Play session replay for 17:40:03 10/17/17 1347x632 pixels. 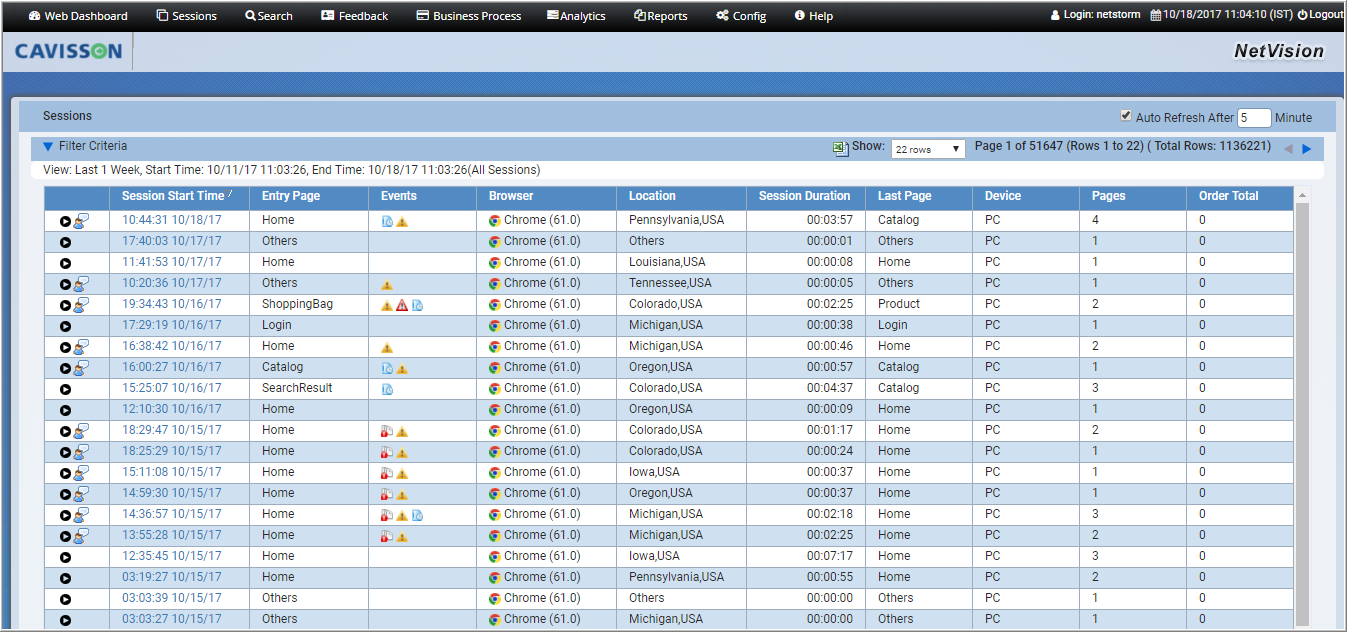click(65, 242)
